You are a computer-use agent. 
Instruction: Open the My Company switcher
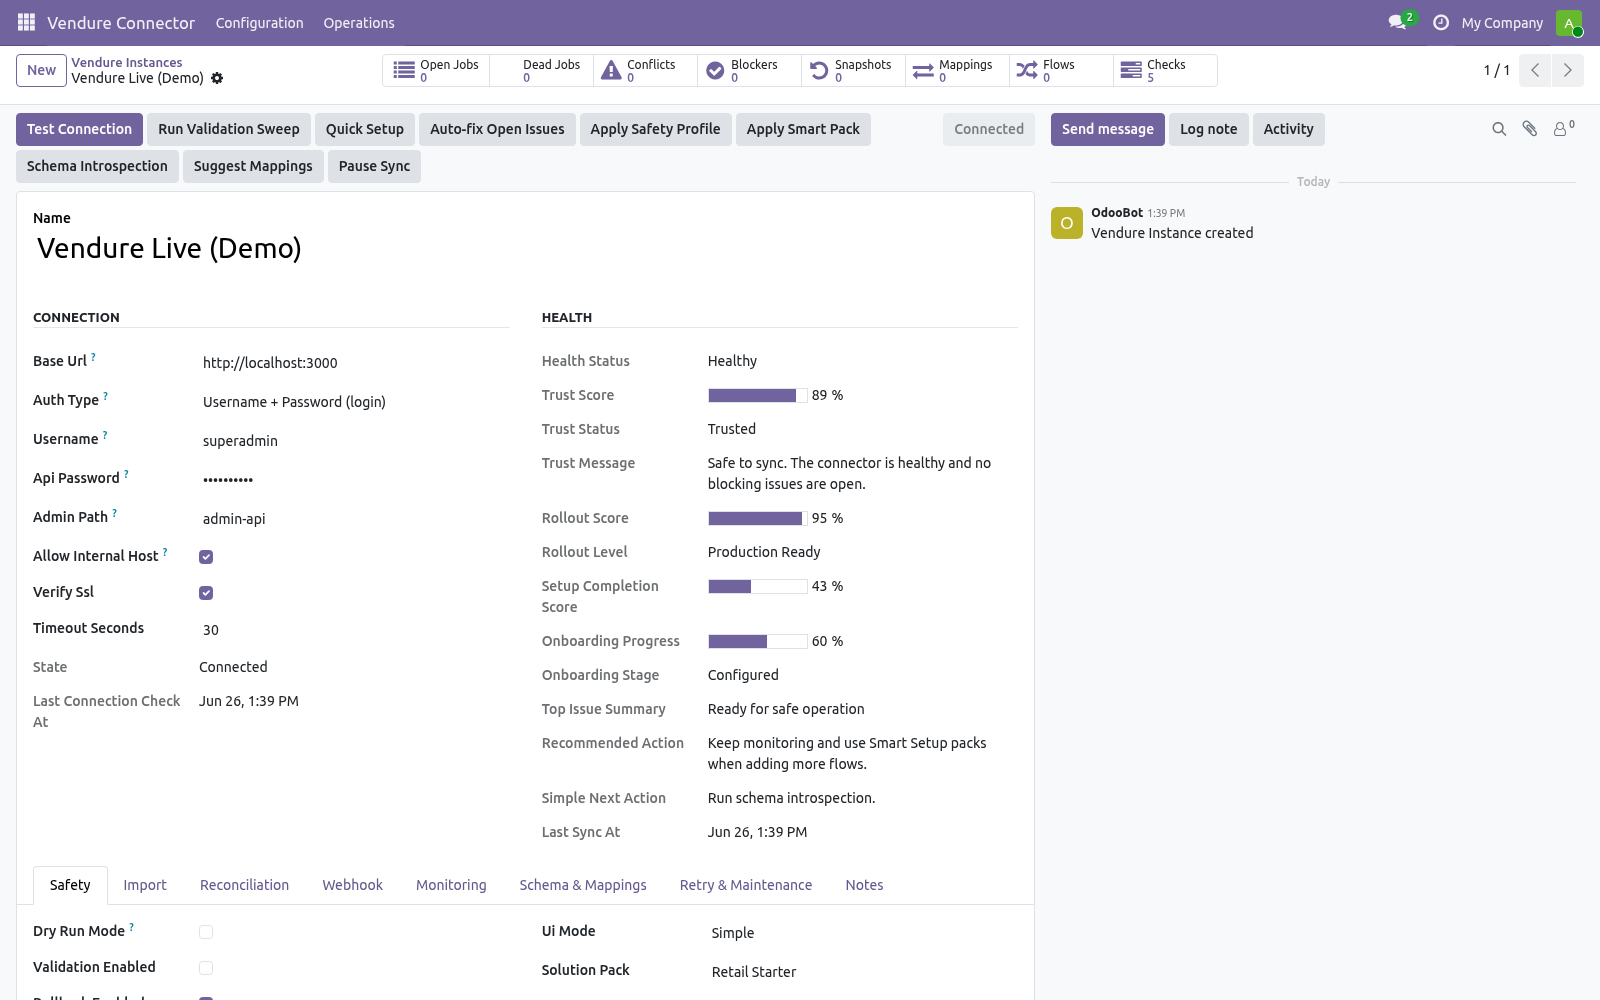[1502, 23]
